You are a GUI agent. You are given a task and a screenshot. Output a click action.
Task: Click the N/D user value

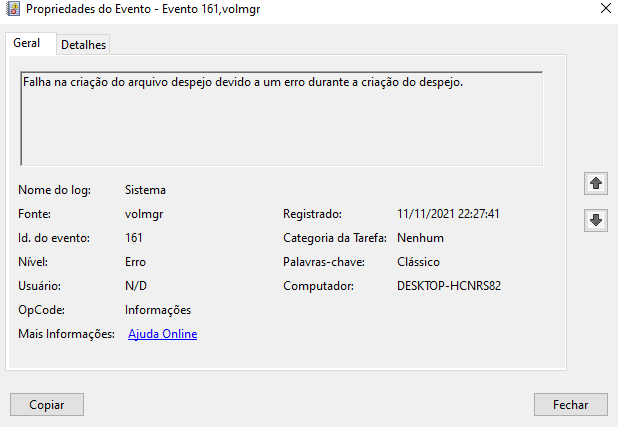(x=136, y=286)
